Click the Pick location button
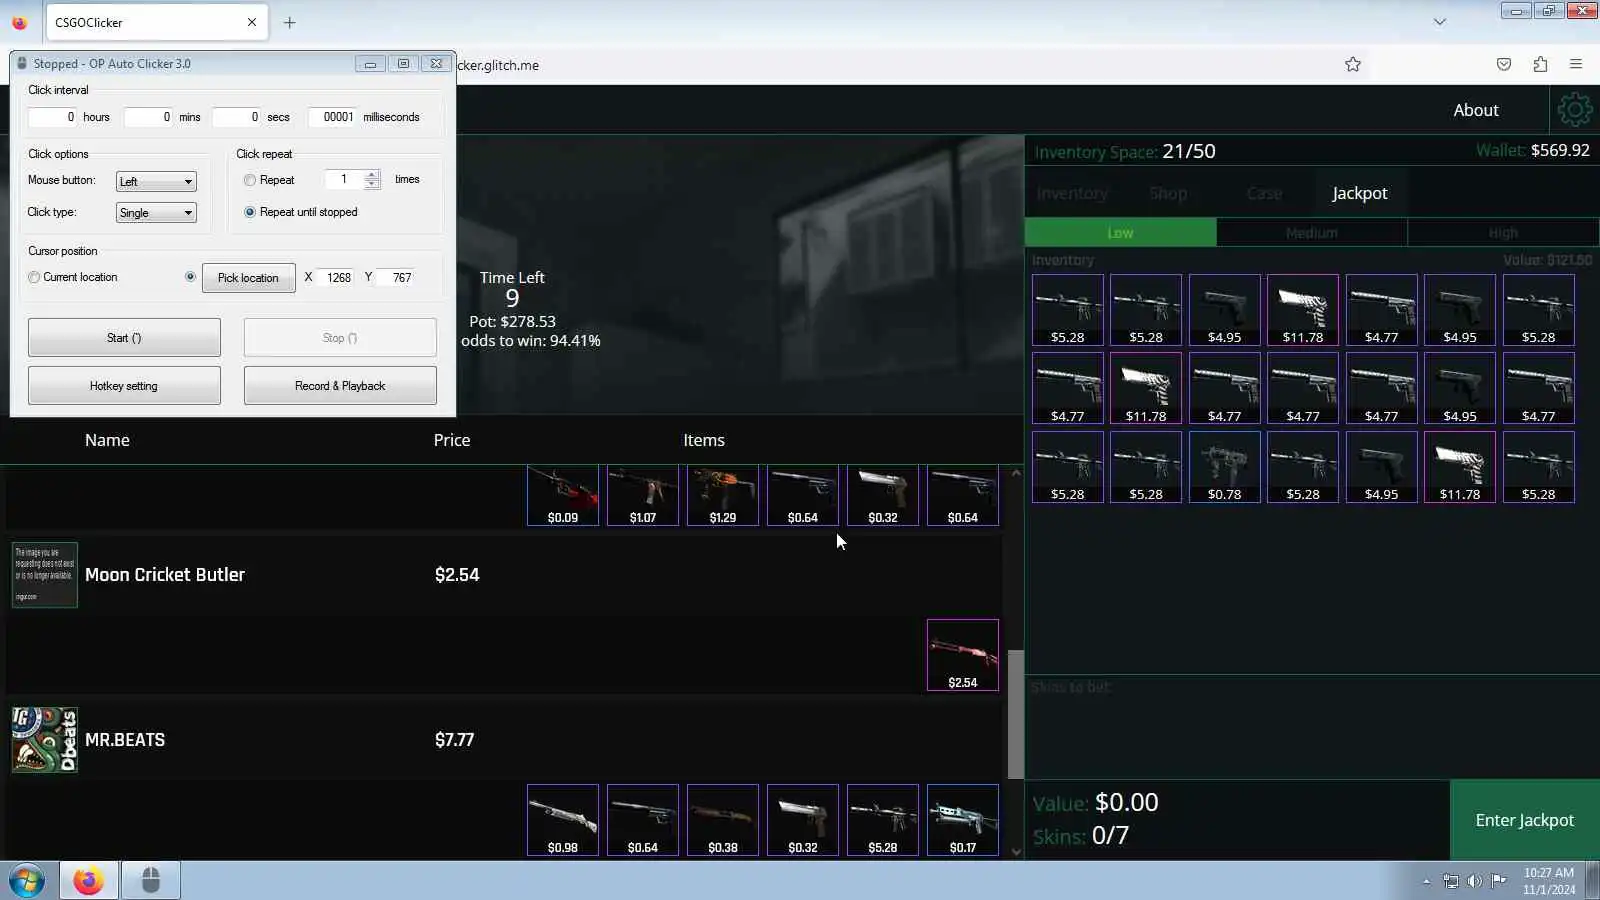The height and width of the screenshot is (900, 1600). click(x=249, y=278)
